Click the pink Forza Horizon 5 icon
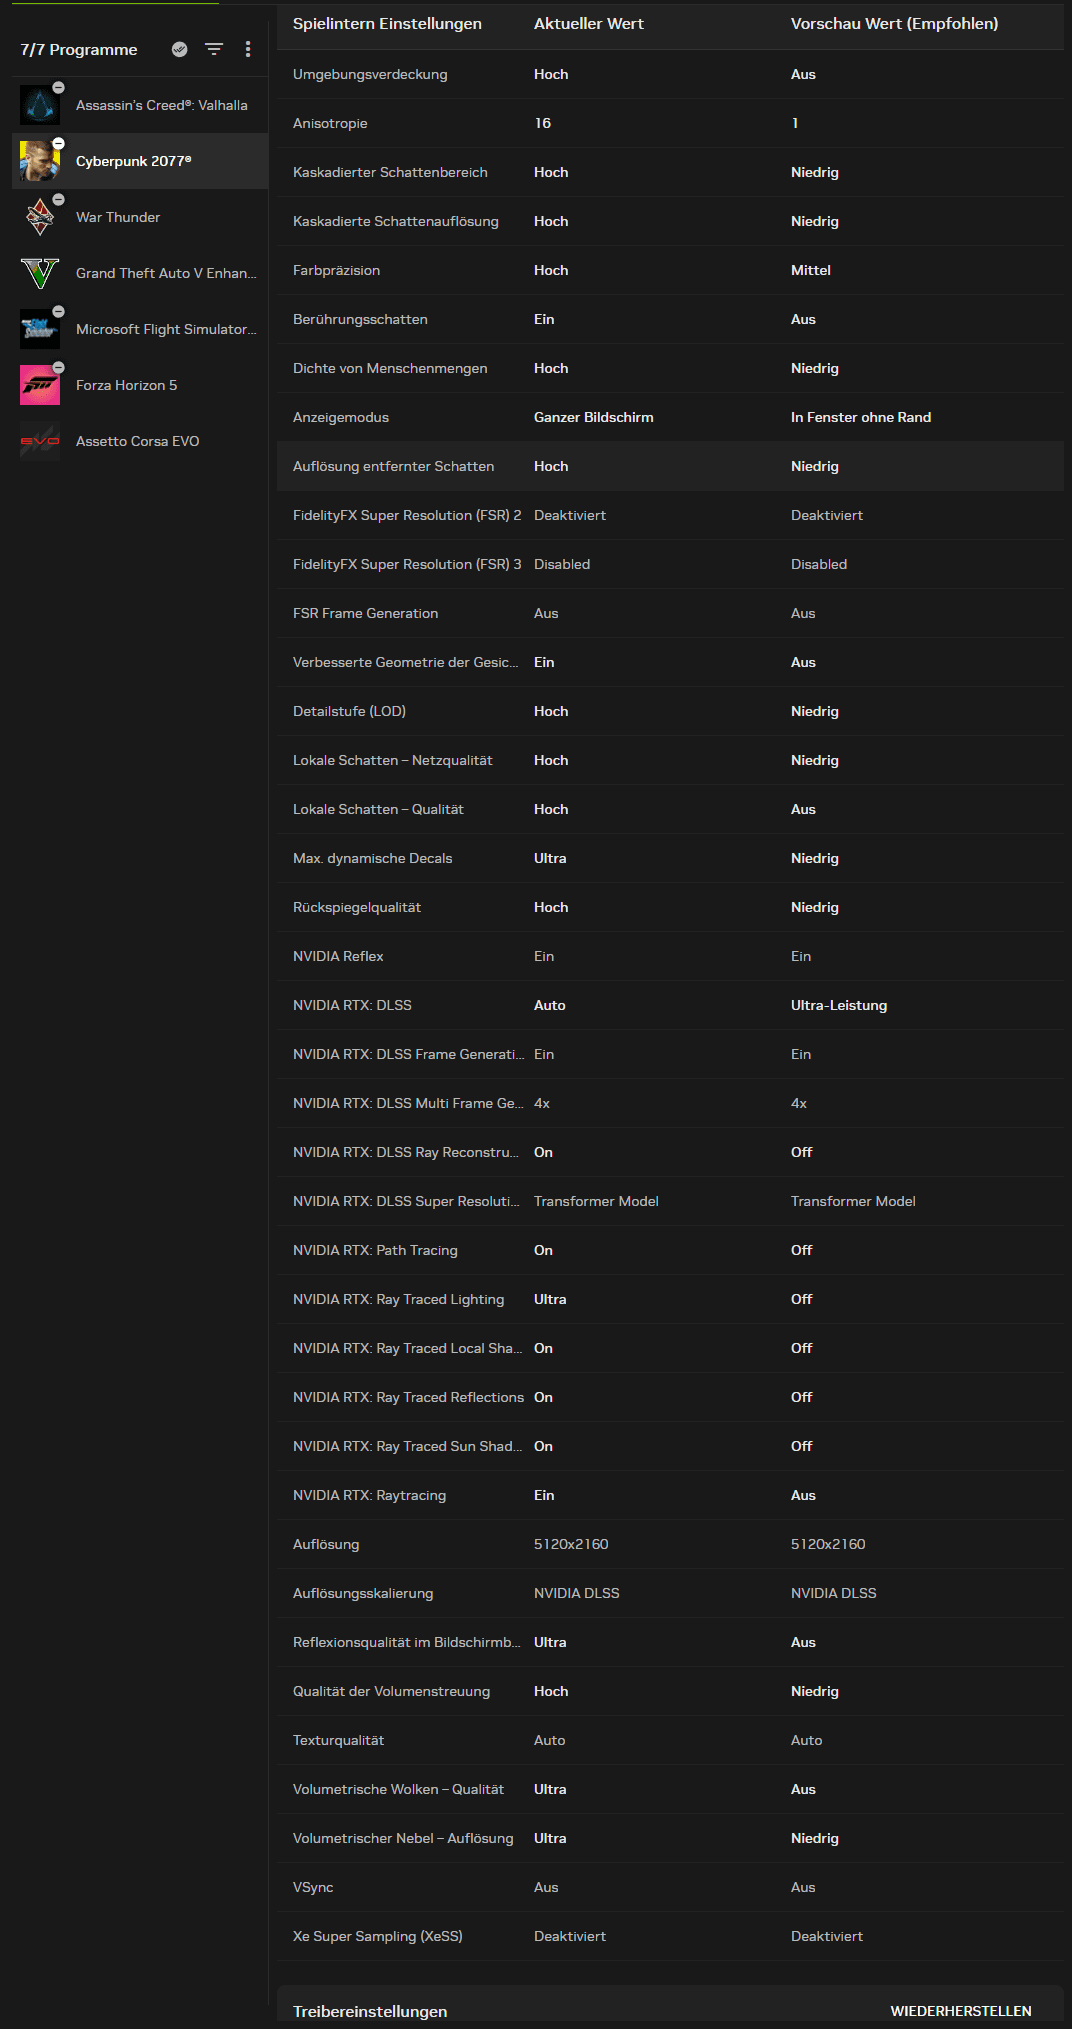The width and height of the screenshot is (1072, 2029). [x=40, y=385]
